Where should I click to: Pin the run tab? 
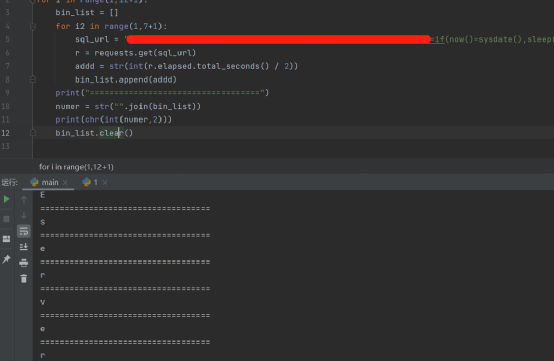tap(6, 259)
